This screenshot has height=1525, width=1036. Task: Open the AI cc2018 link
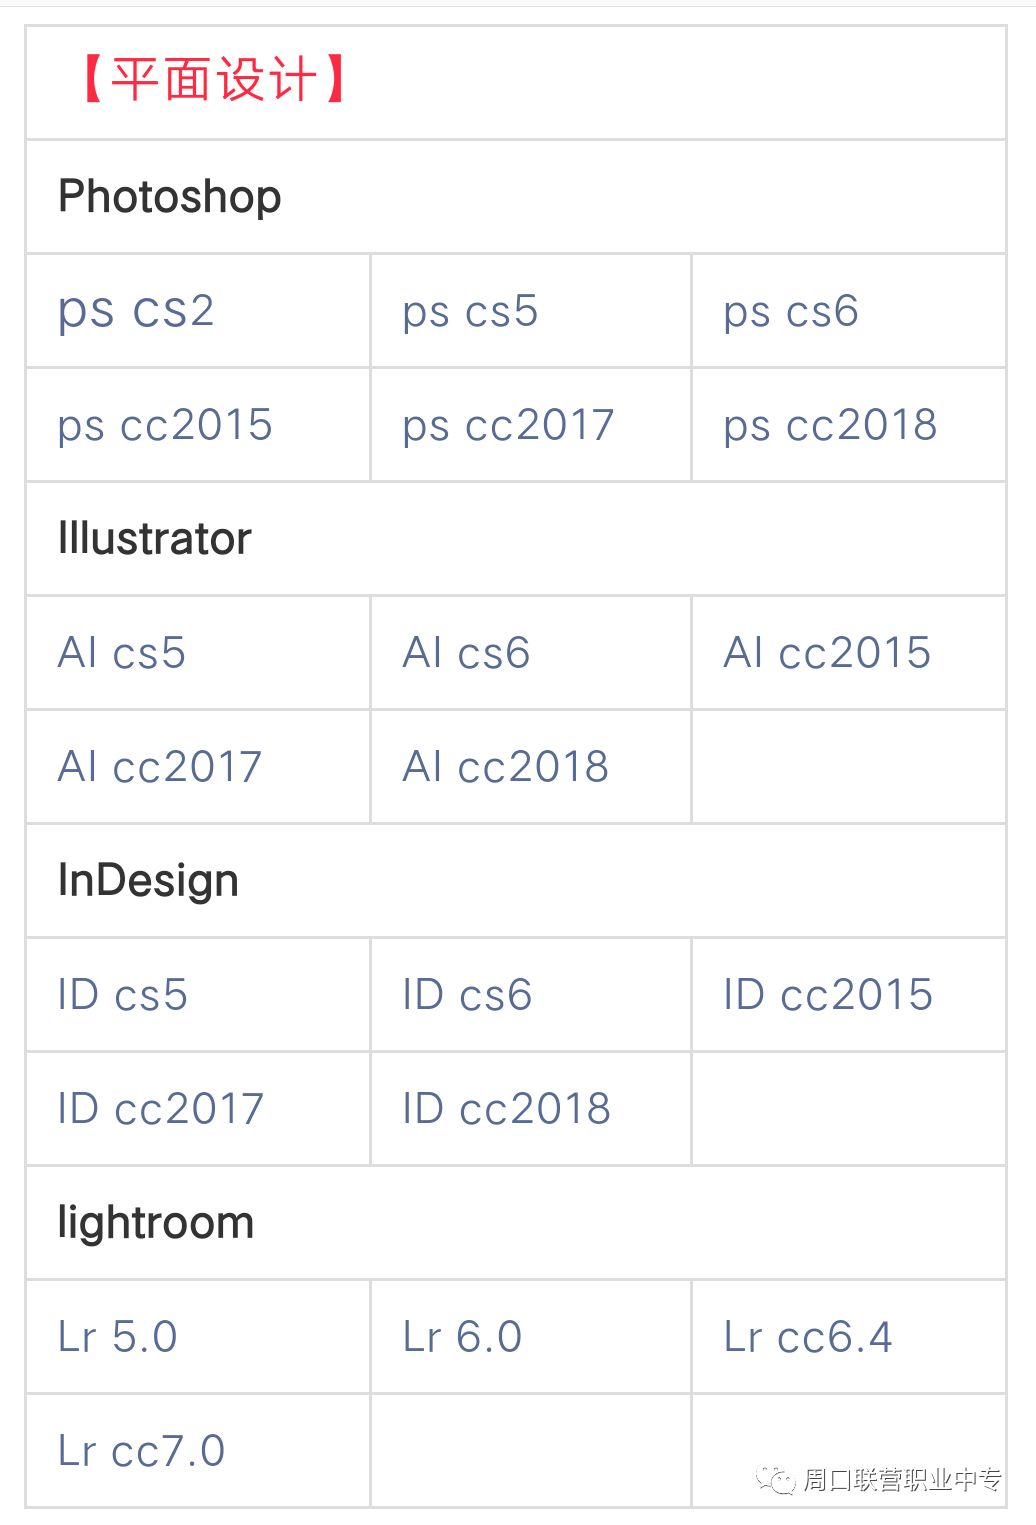[505, 767]
